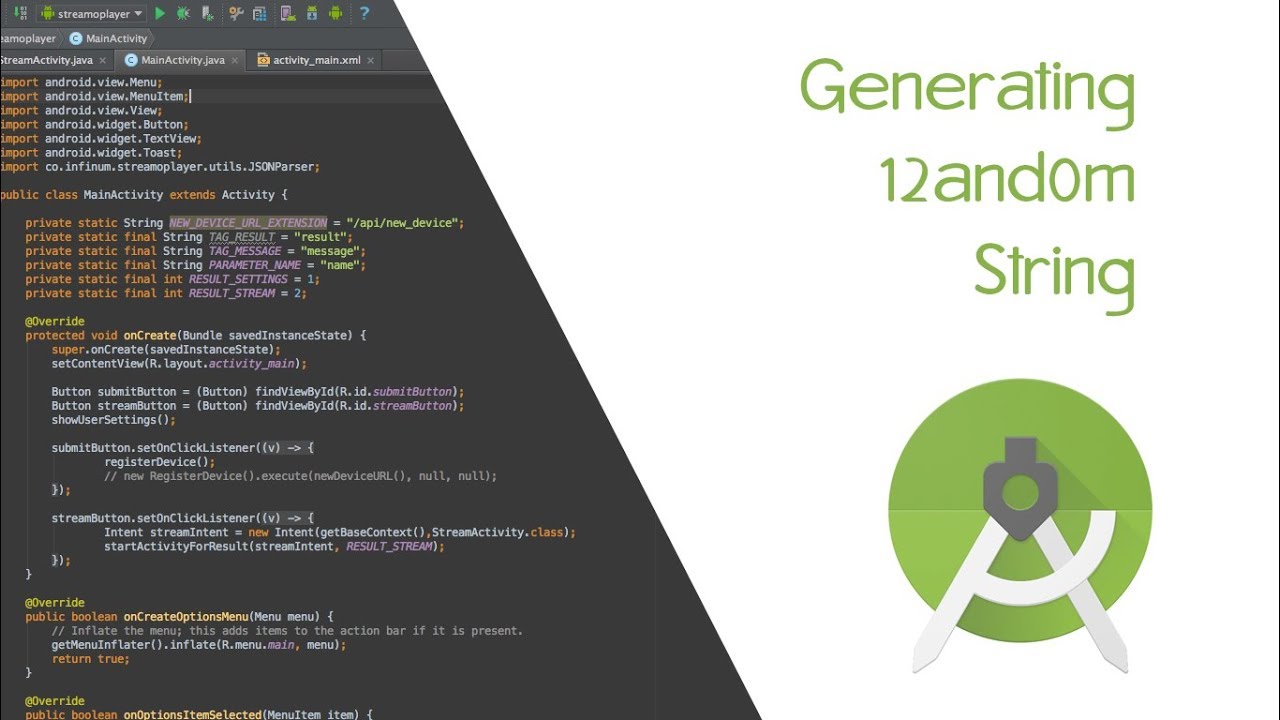
Task: Click the "12and0m" title text
Action: (x=1007, y=181)
